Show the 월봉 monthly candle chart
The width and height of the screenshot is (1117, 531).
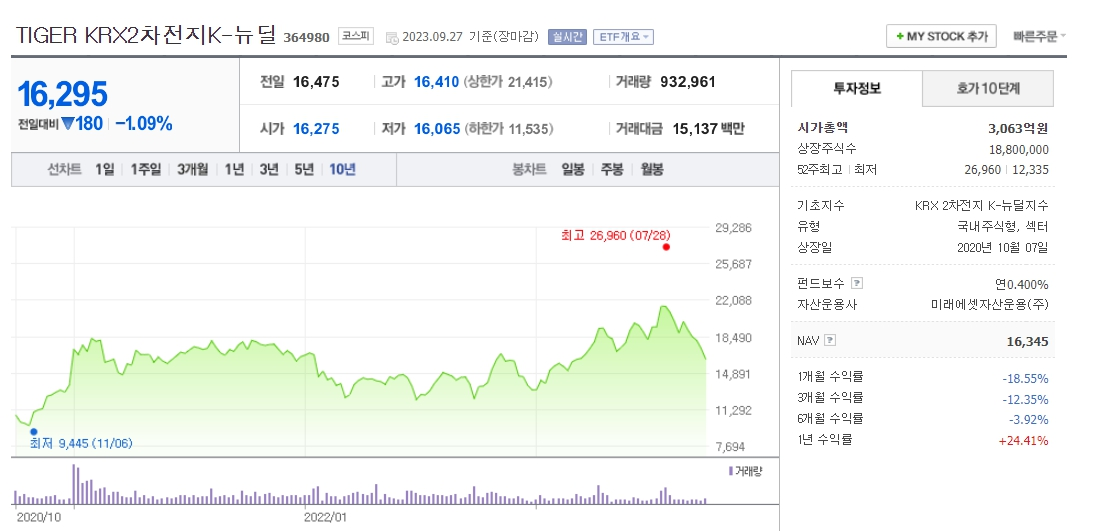pyautogui.click(x=652, y=169)
